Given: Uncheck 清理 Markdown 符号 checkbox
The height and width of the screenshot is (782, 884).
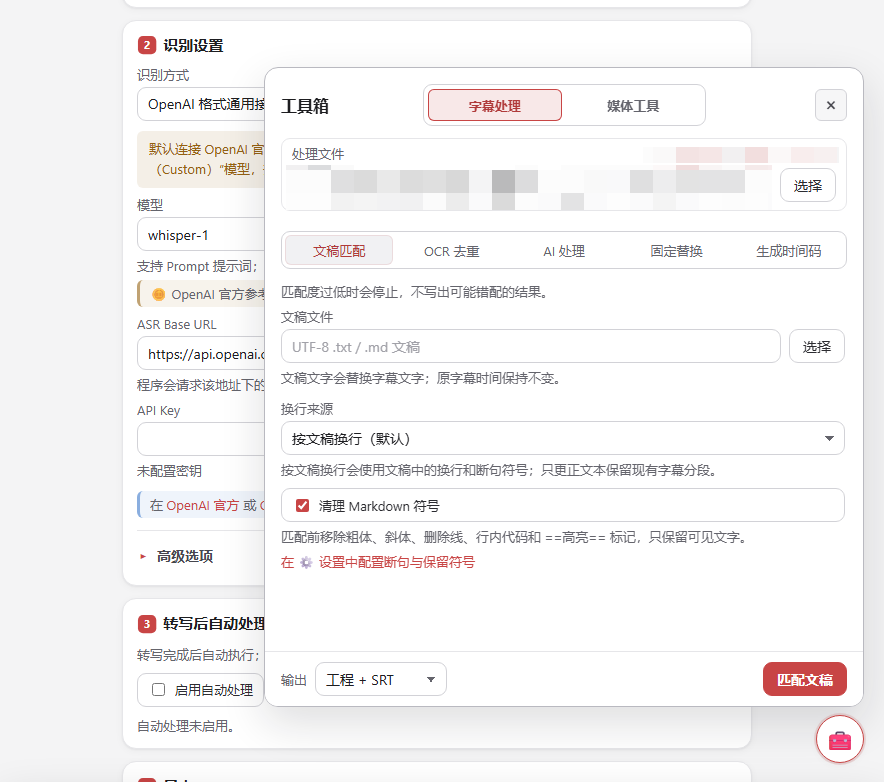Looking at the screenshot, I should click(303, 506).
